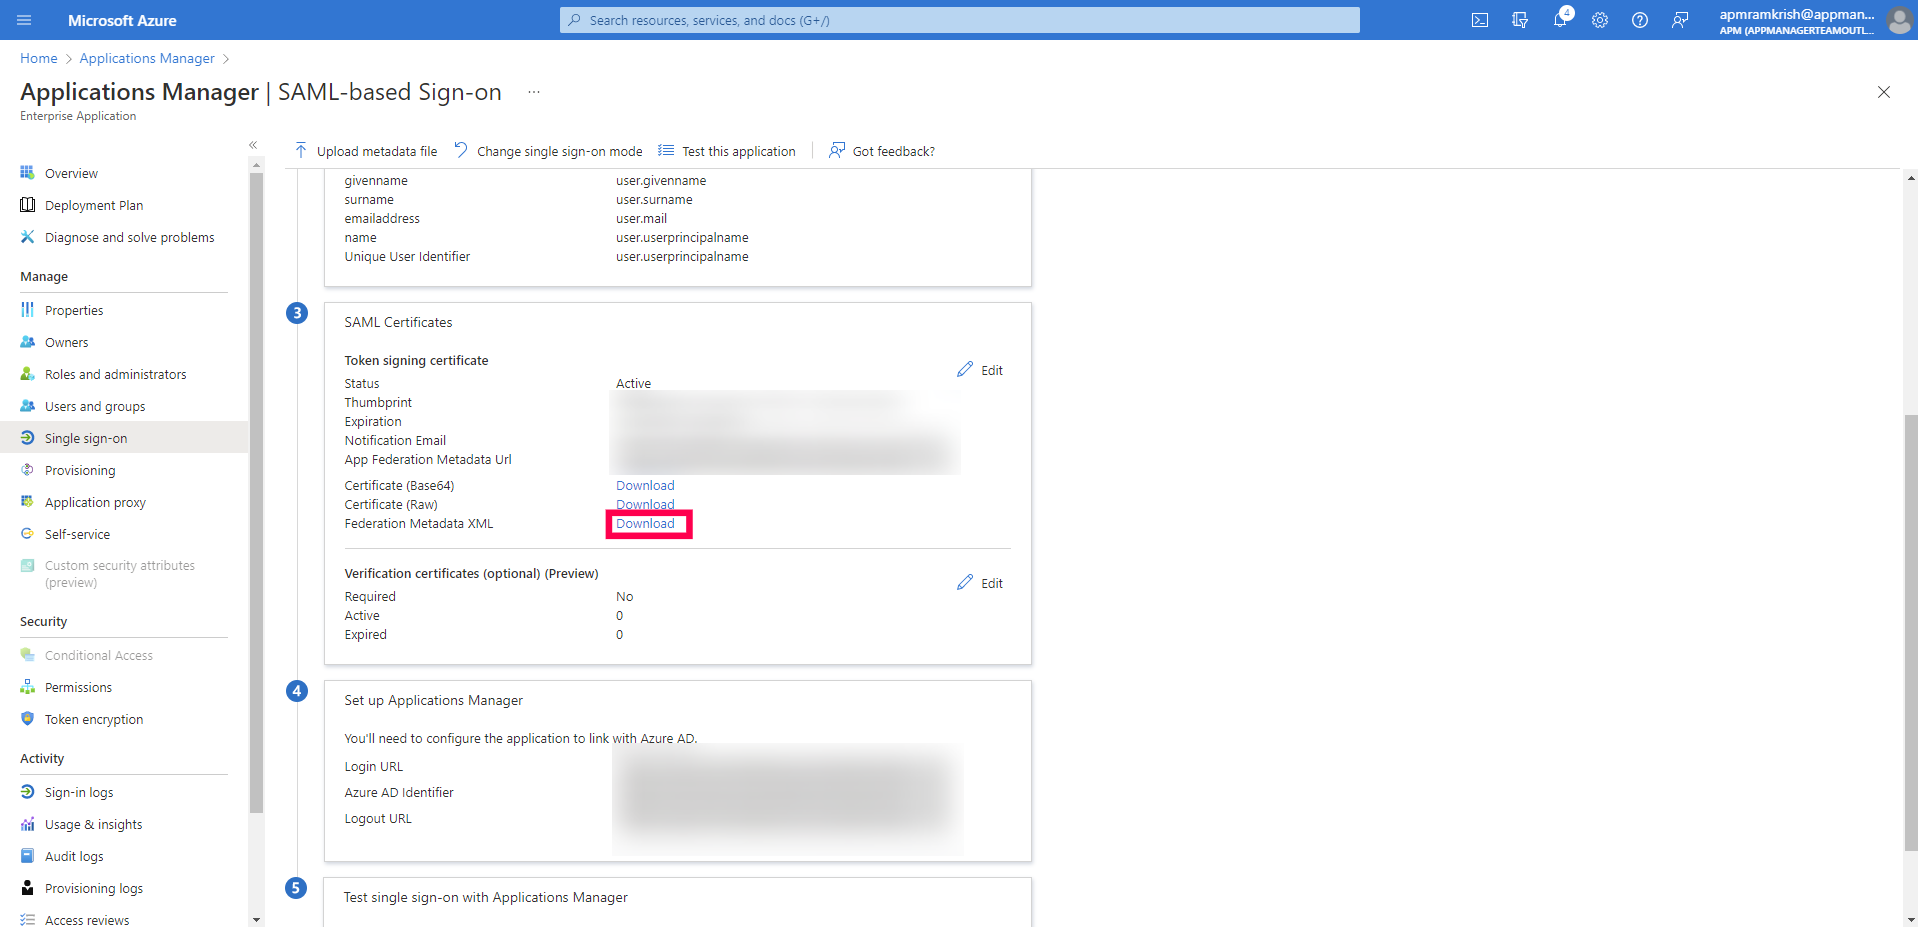Open Cloud Shell from top bar

pyautogui.click(x=1480, y=20)
